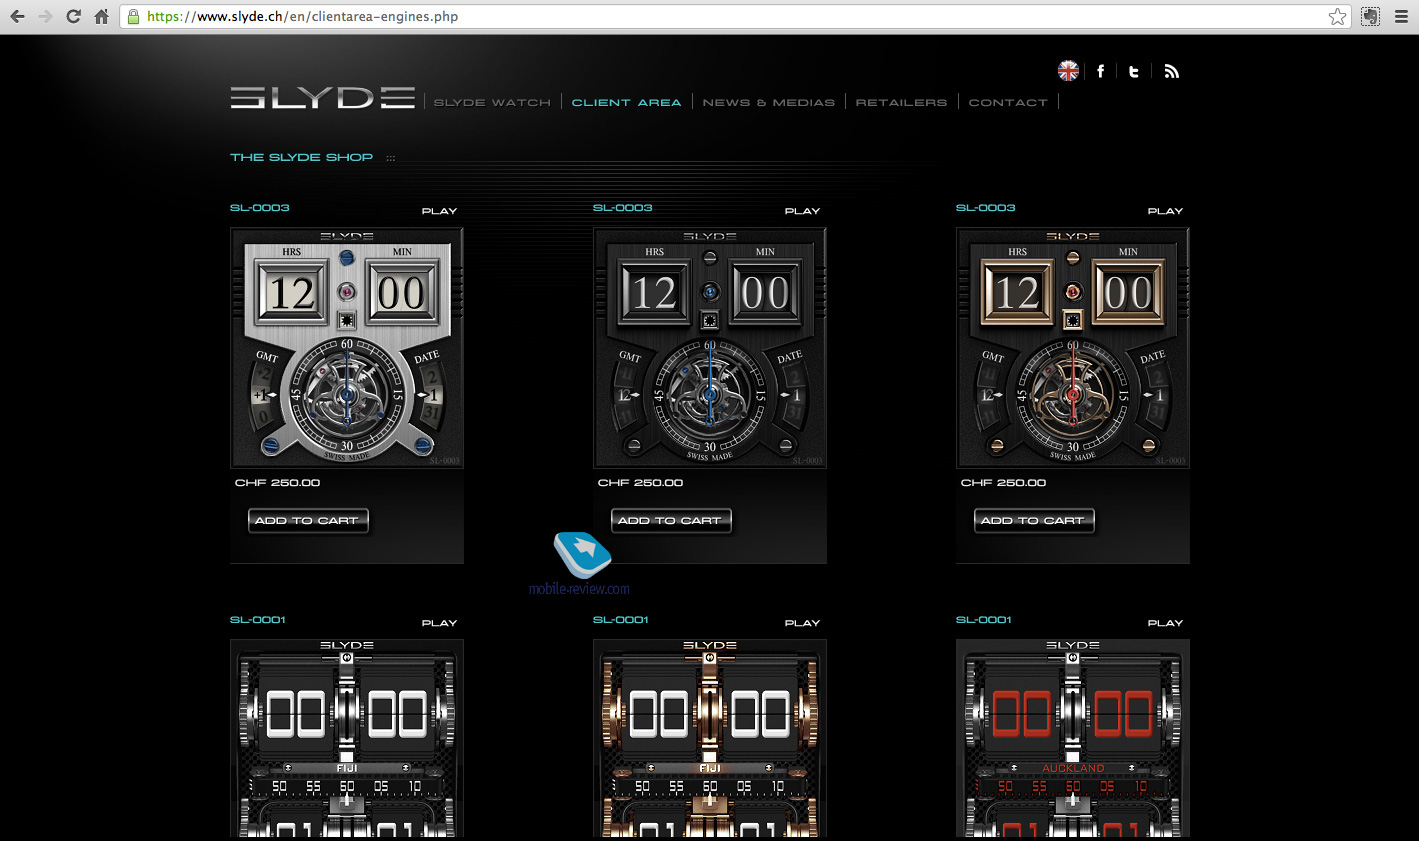This screenshot has height=841, width=1419.
Task: Add the rose-gold SL-0003 face to cart
Action: 1034,520
